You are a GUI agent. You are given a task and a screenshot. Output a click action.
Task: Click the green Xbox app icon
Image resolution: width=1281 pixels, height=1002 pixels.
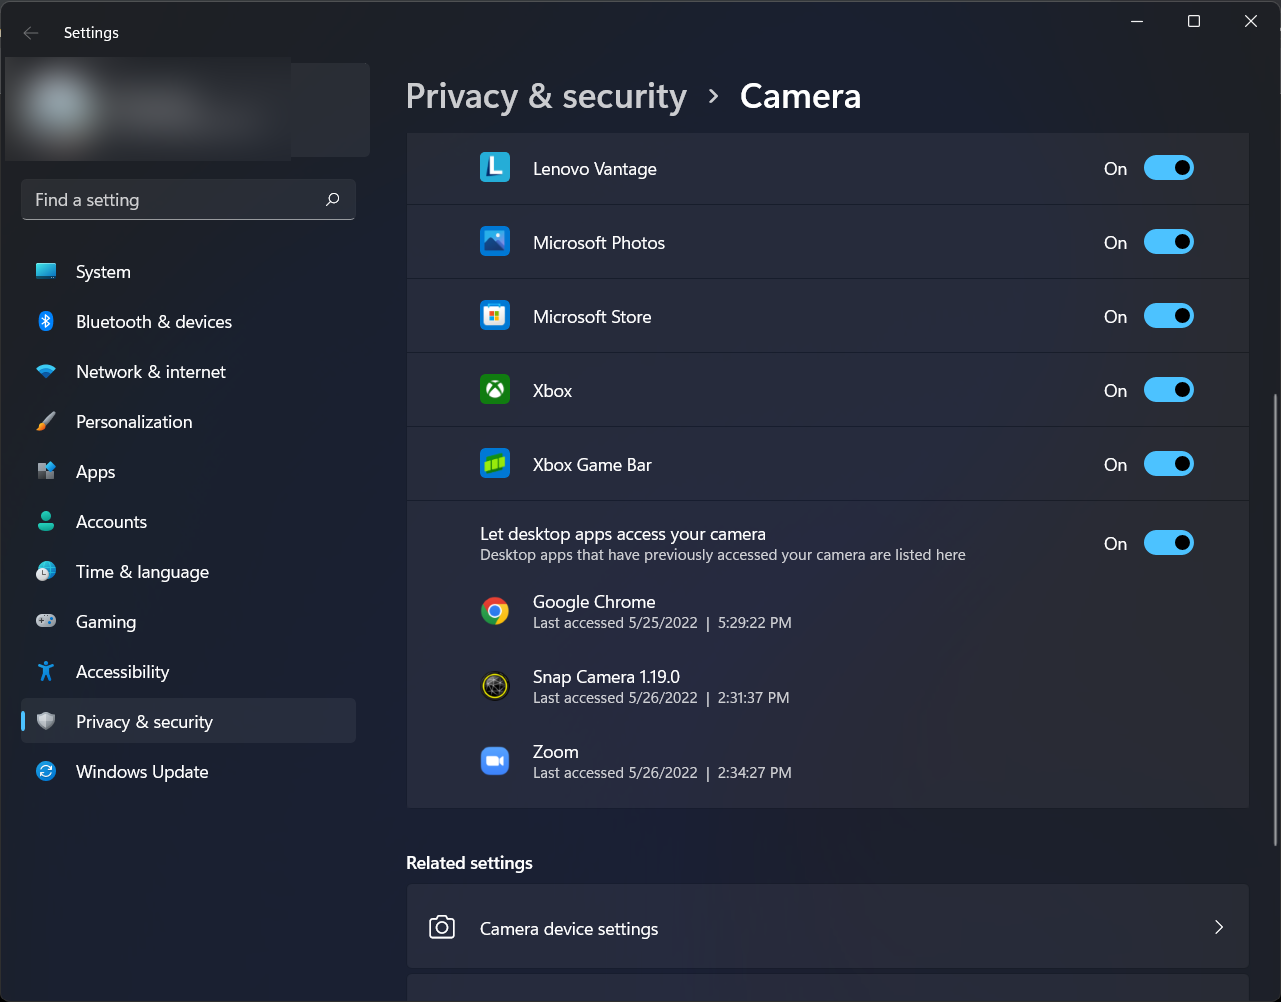click(x=495, y=390)
